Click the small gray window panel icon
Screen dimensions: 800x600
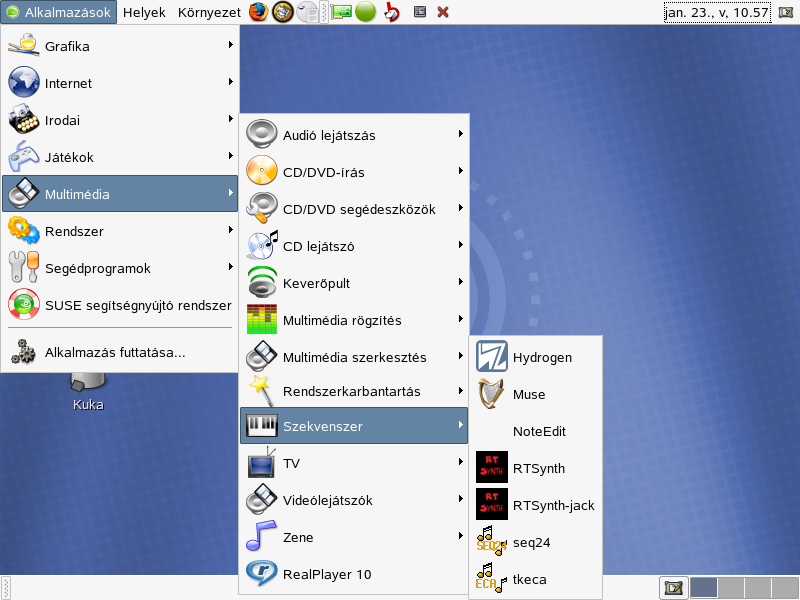tap(420, 11)
